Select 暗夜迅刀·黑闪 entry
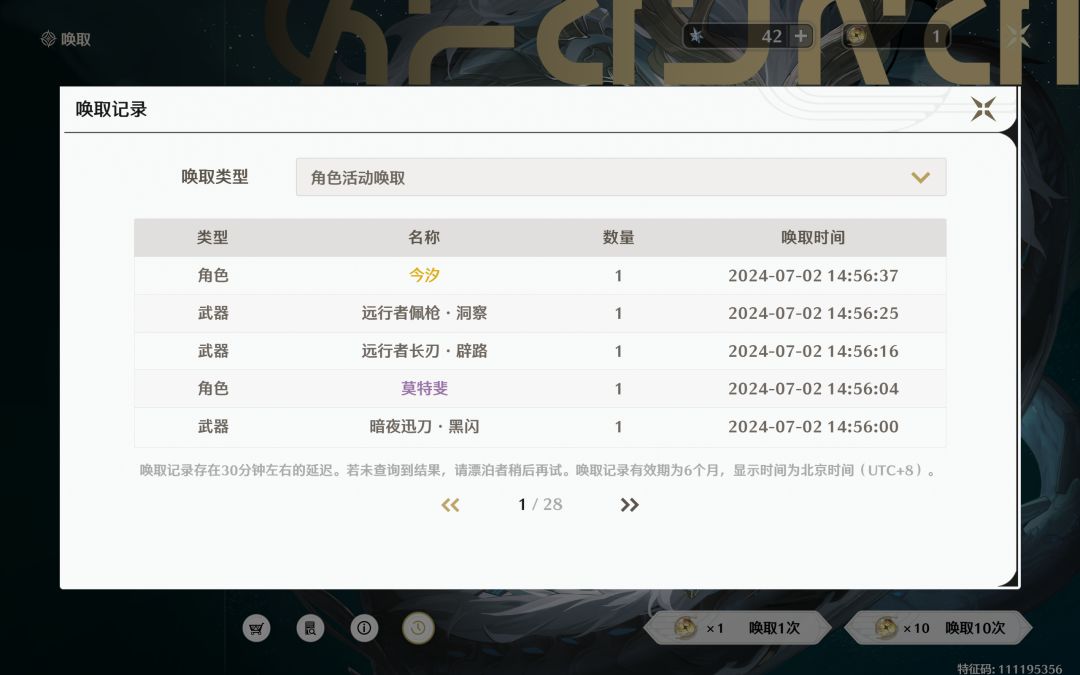The image size is (1080, 675). (424, 426)
